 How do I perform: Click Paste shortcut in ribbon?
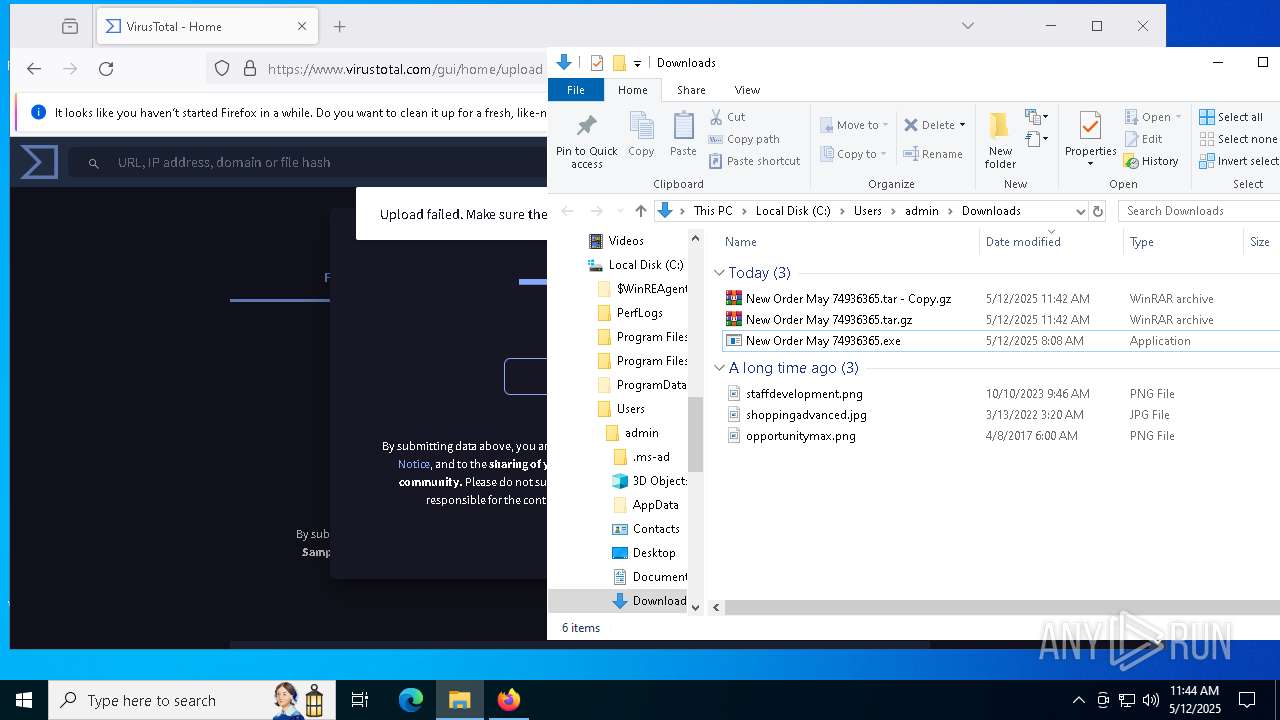(x=755, y=161)
